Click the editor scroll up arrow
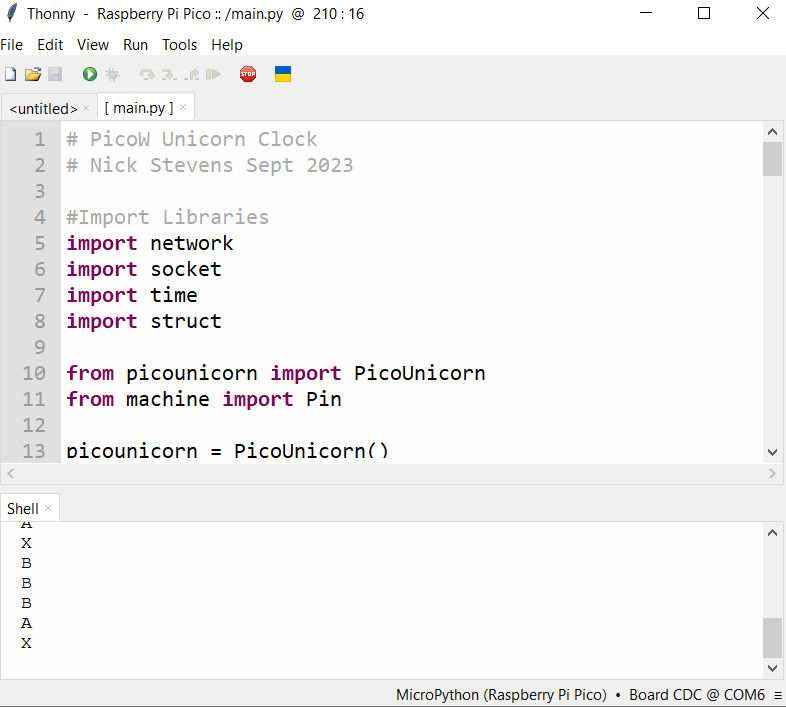This screenshot has width=786, height=707. (x=772, y=132)
